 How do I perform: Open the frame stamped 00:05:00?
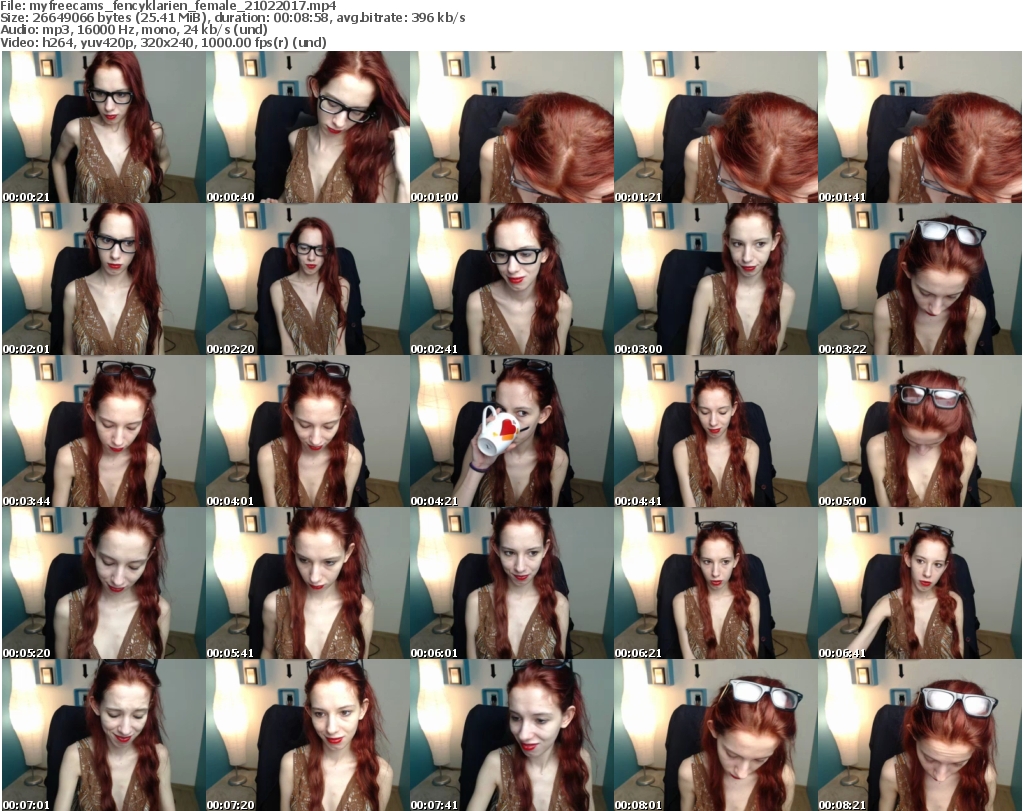pyautogui.click(x=920, y=432)
